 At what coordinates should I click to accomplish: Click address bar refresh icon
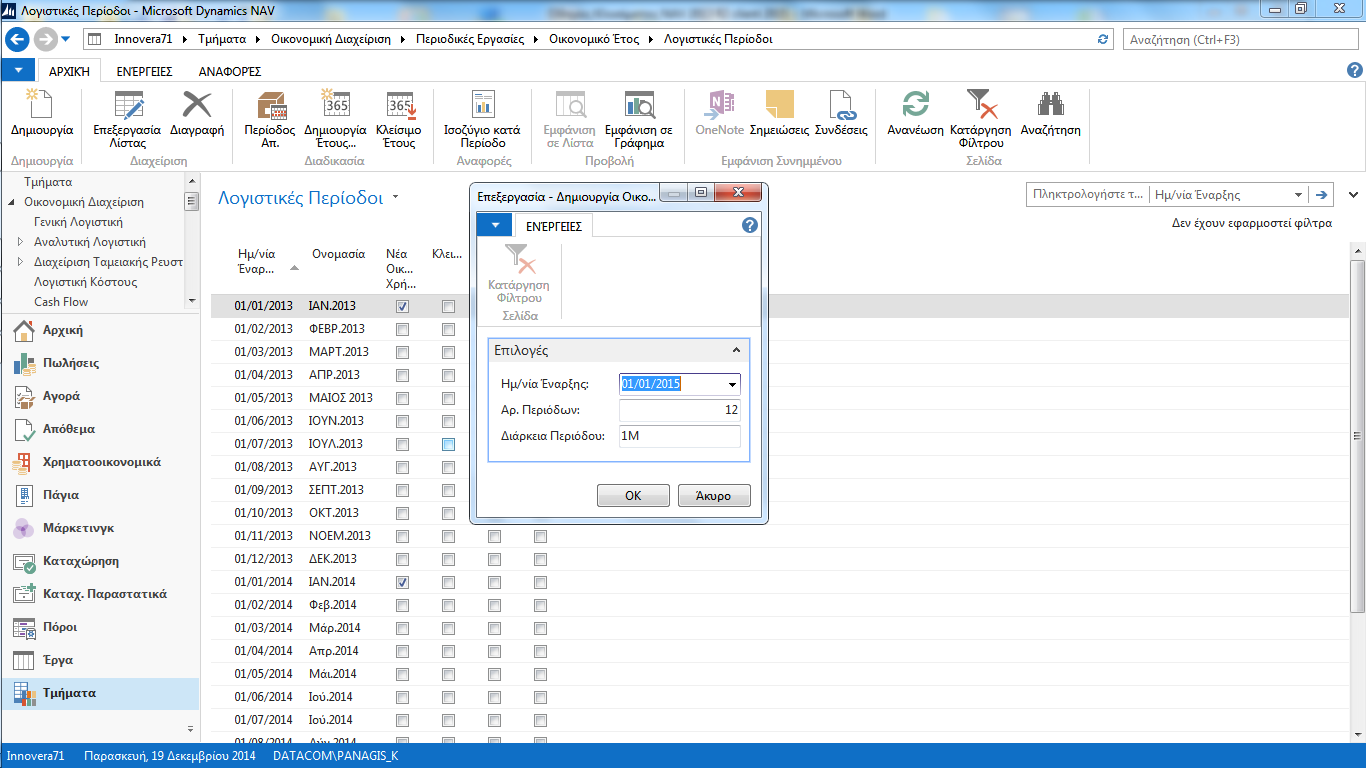1103,40
